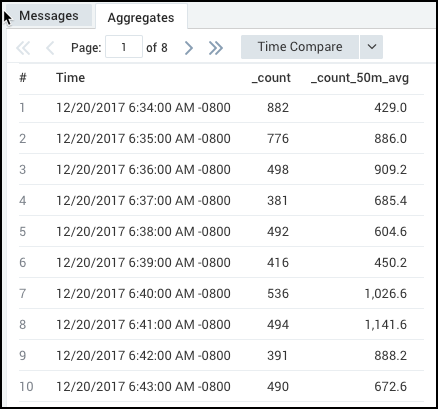Screen dimensions: 438x409
Task: Select row 1 with 6:34:00 AM timestamp
Action: pyautogui.click(x=221, y=108)
